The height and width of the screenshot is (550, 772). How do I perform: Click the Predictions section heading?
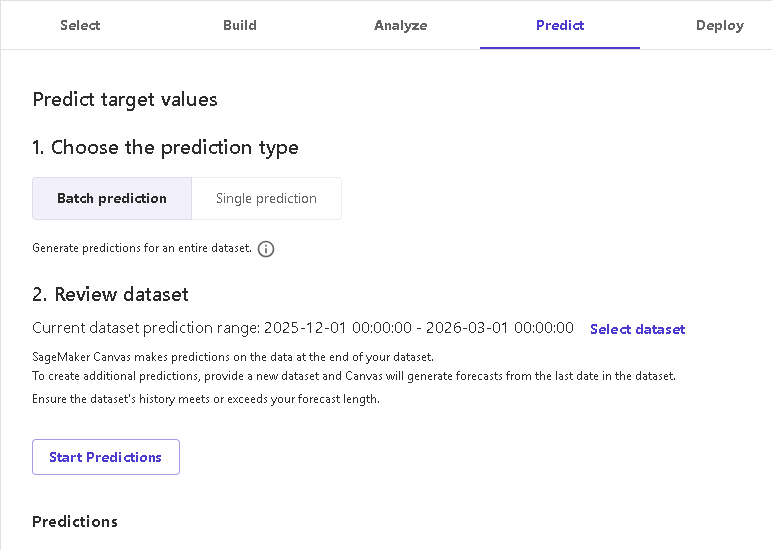(75, 521)
